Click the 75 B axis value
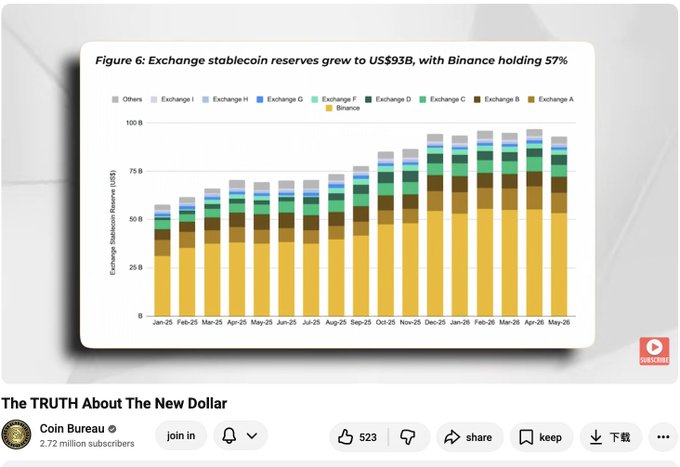 coord(135,171)
